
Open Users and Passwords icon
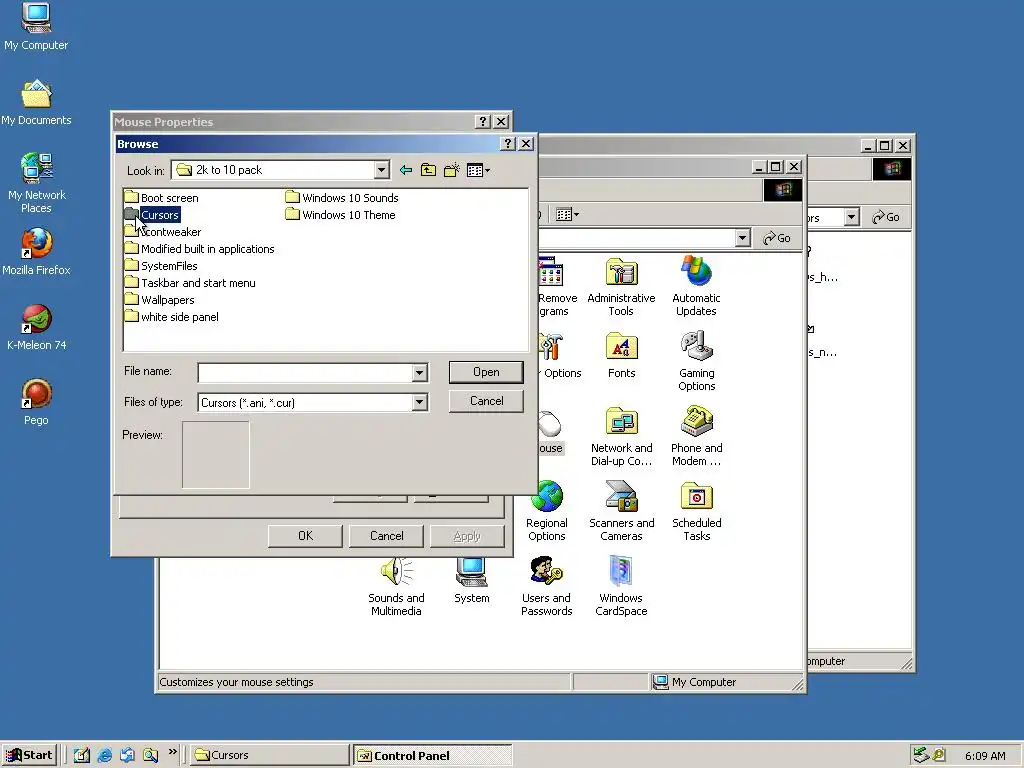click(x=547, y=587)
